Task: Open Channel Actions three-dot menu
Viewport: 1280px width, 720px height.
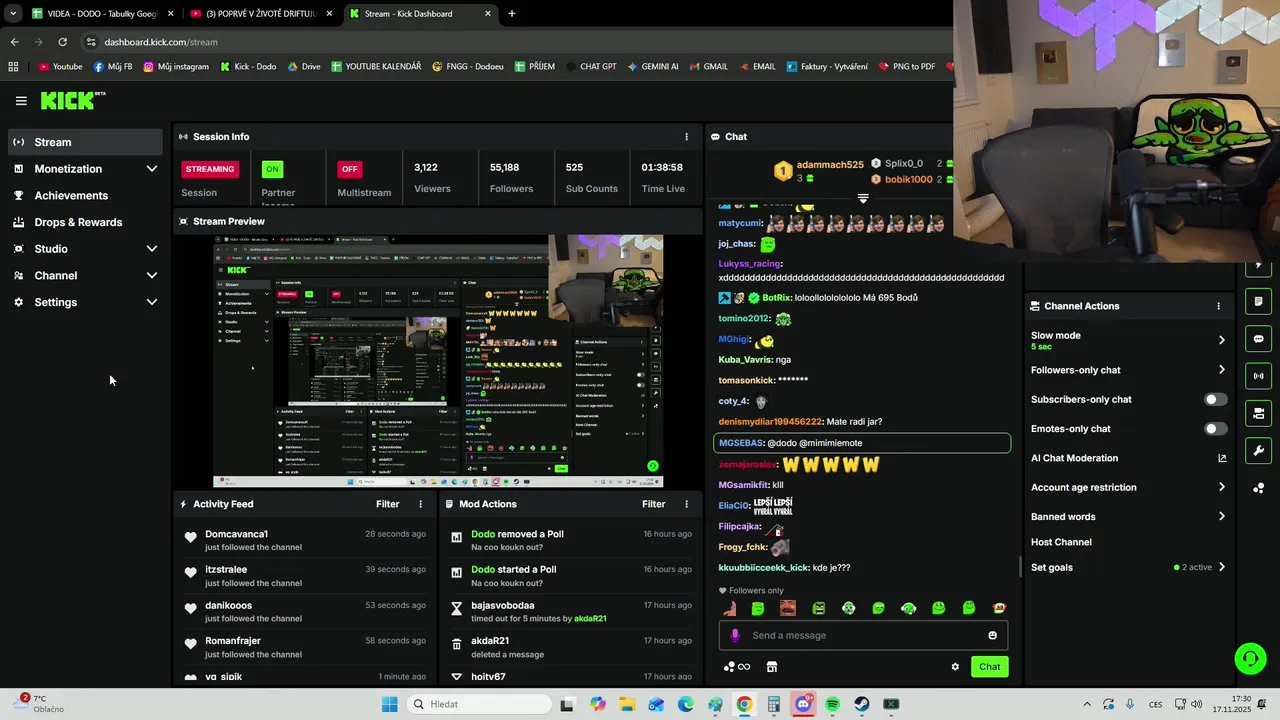Action: (x=1218, y=306)
